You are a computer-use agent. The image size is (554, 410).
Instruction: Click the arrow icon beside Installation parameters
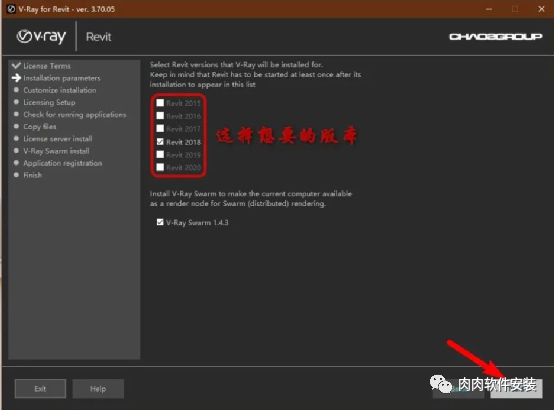[16, 78]
